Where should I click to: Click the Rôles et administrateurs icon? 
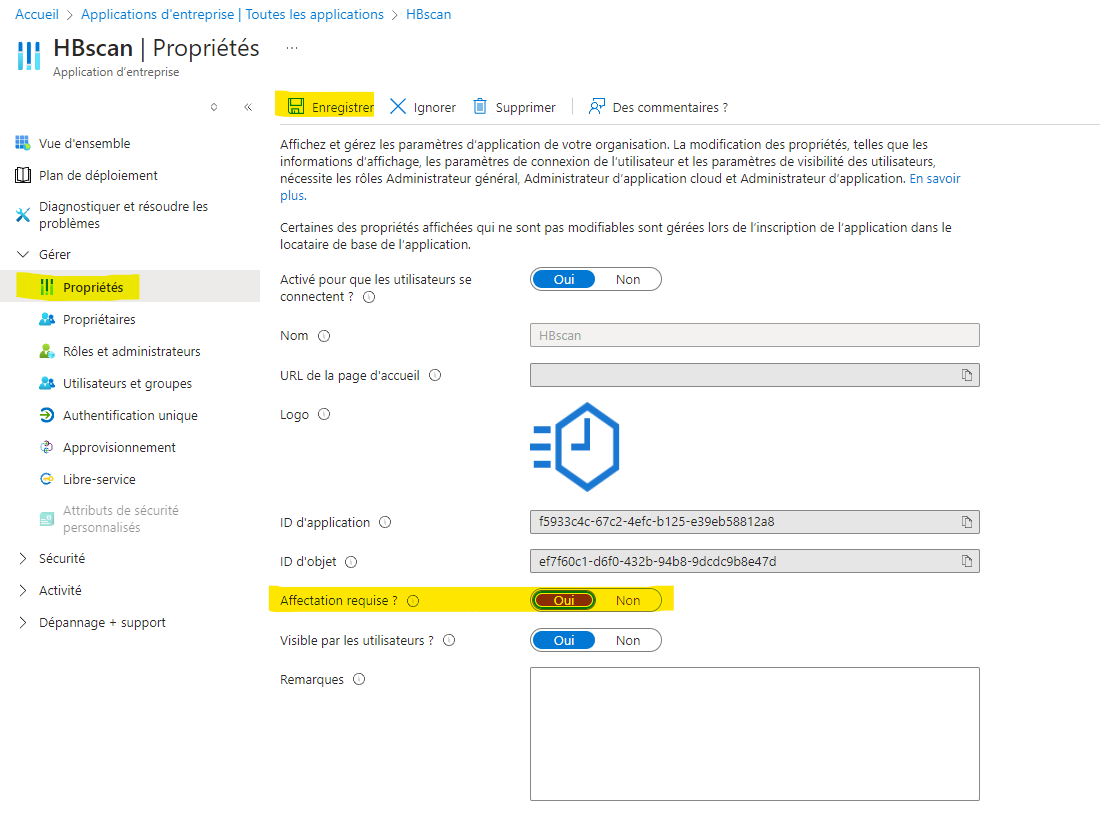point(46,351)
